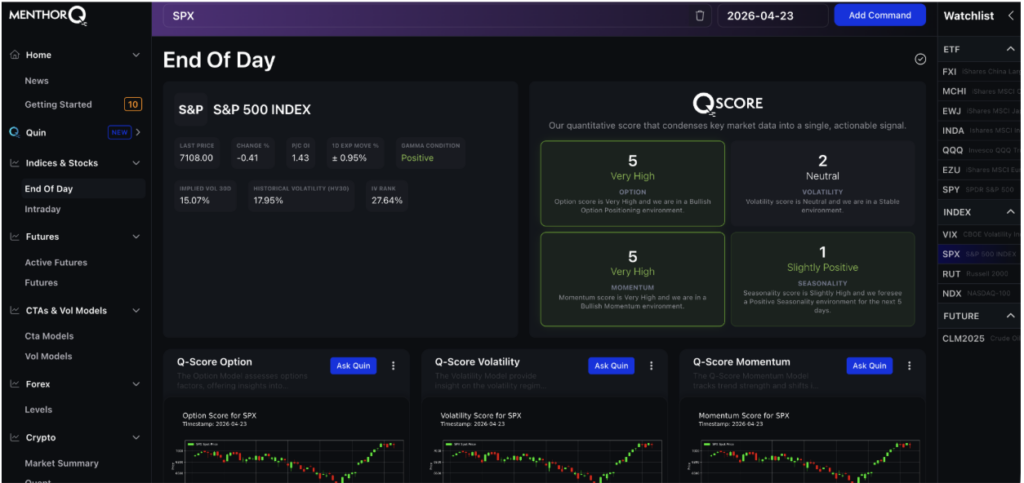Click the CTAs & Vol Models chart icon

(14, 311)
